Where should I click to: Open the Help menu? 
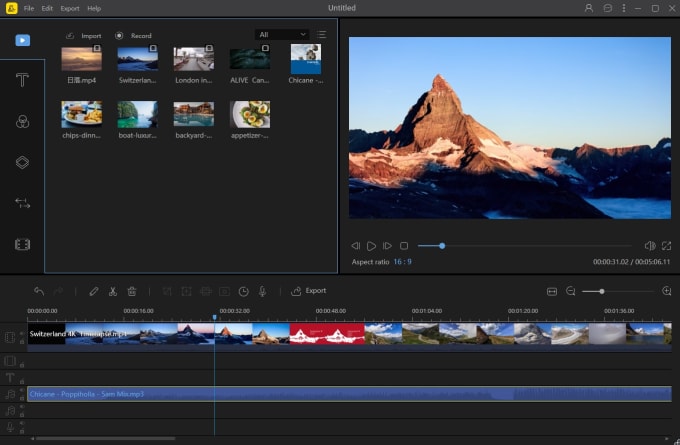(94, 8)
